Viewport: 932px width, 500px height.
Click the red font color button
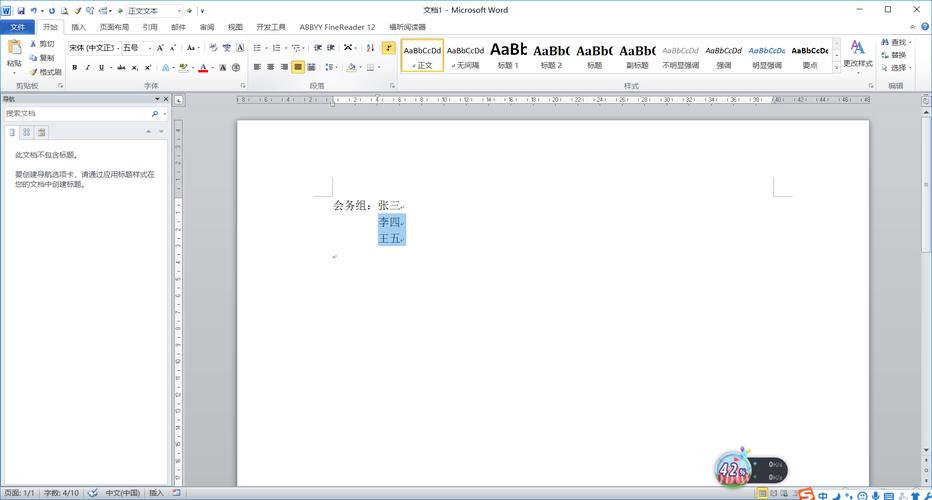tap(203, 68)
